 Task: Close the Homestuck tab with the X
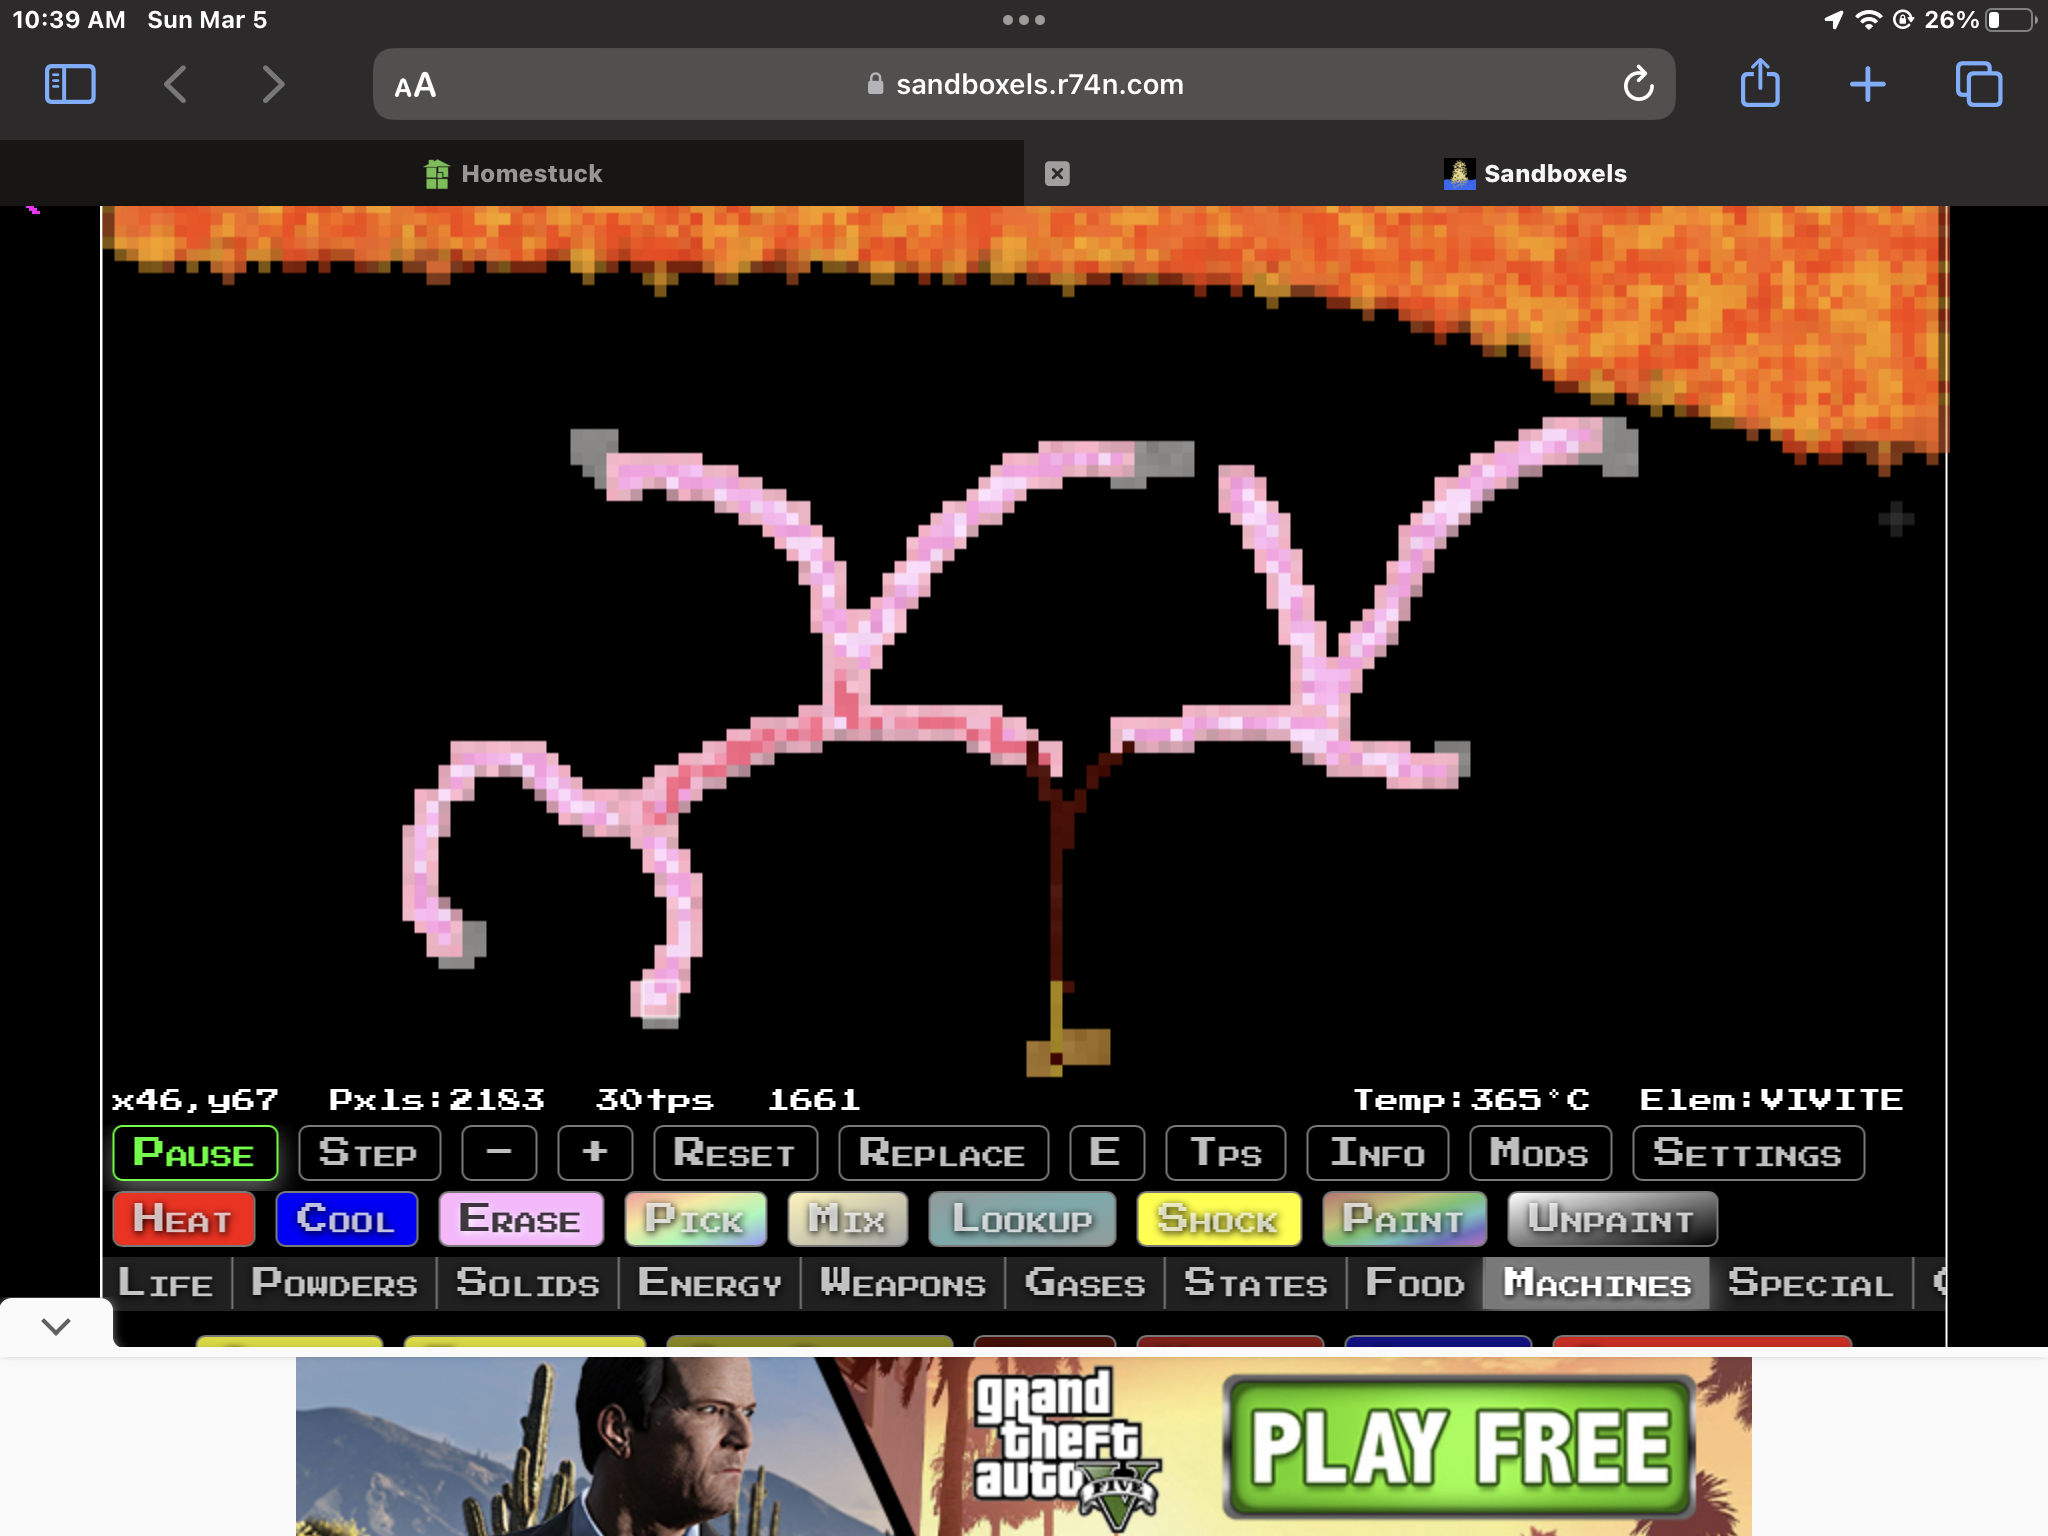[1057, 174]
